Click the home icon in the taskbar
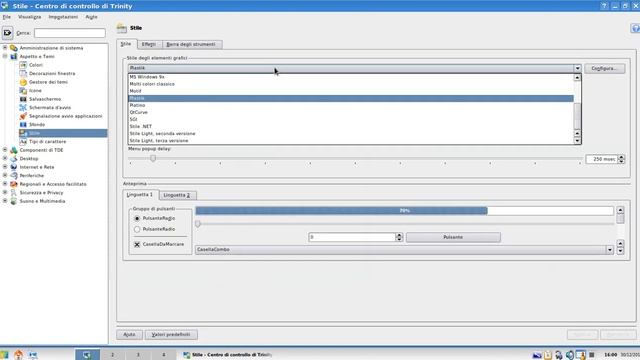640x360 pixels. 18,355
